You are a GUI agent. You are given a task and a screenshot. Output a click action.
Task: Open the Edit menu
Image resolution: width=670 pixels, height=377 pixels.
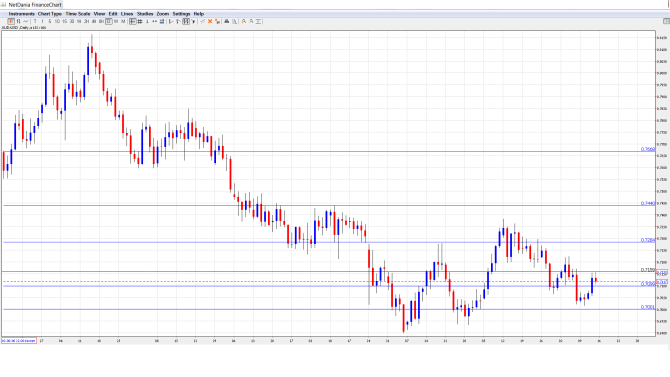click(113, 14)
